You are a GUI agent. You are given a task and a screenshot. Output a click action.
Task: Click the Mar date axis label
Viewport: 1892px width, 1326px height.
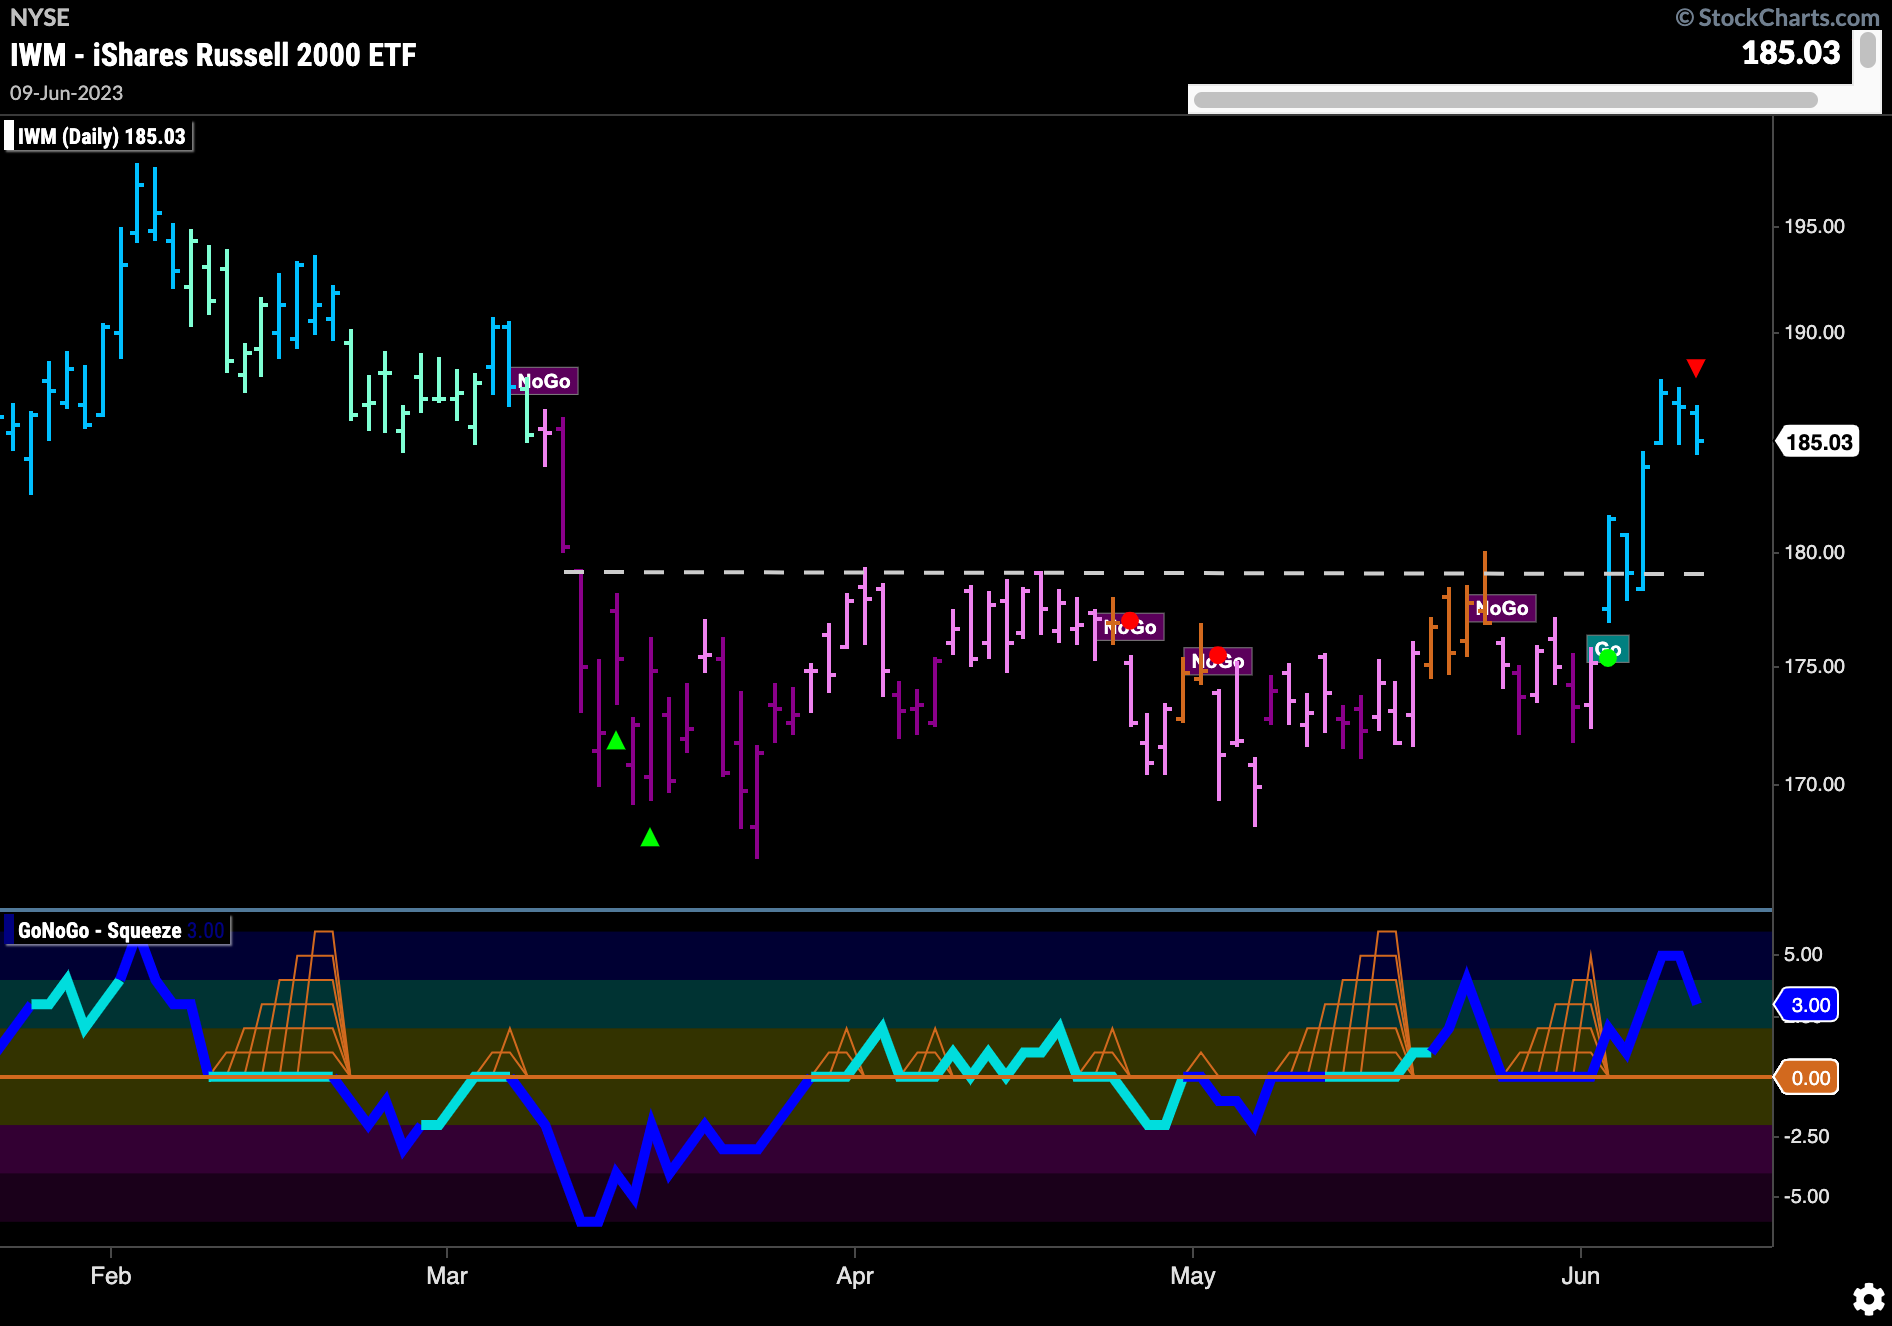point(446,1276)
